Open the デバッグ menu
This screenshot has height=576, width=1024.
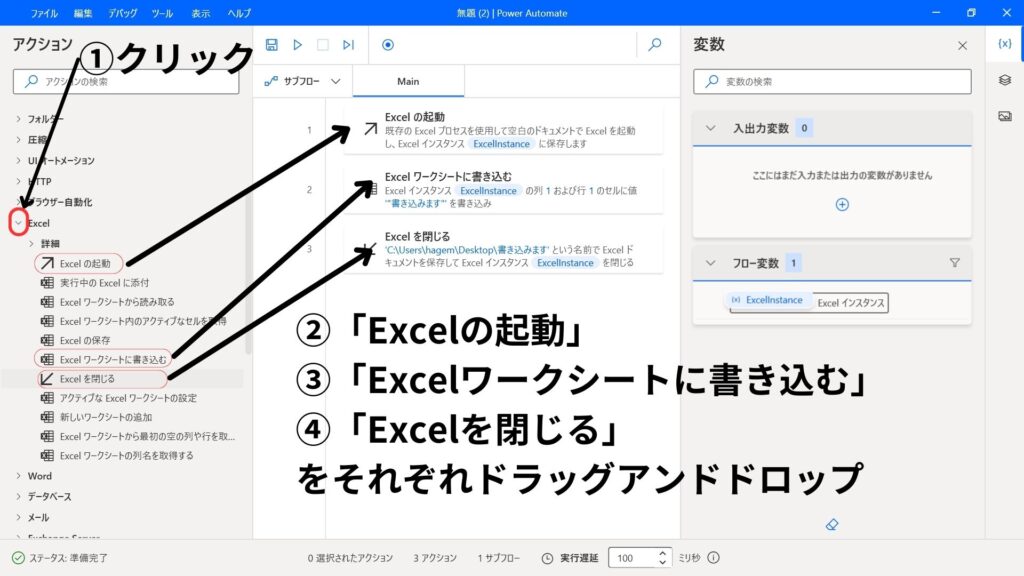(123, 13)
